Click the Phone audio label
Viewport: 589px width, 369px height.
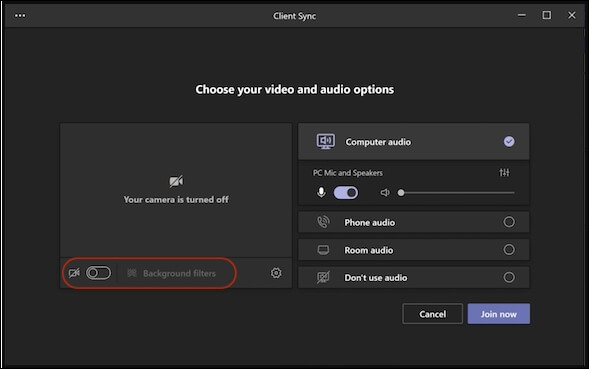tap(370, 222)
